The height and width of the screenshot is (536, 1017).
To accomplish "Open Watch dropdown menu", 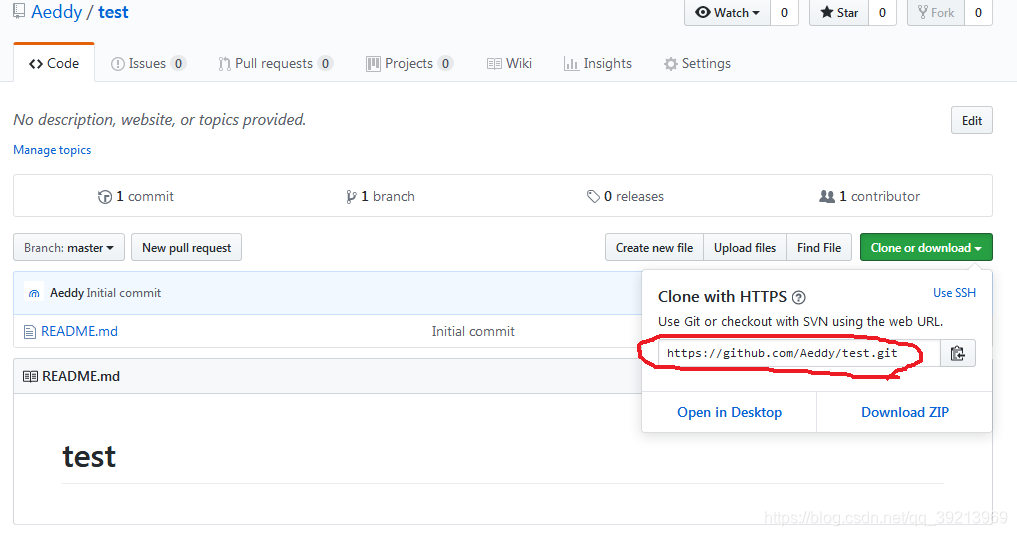I will [727, 12].
